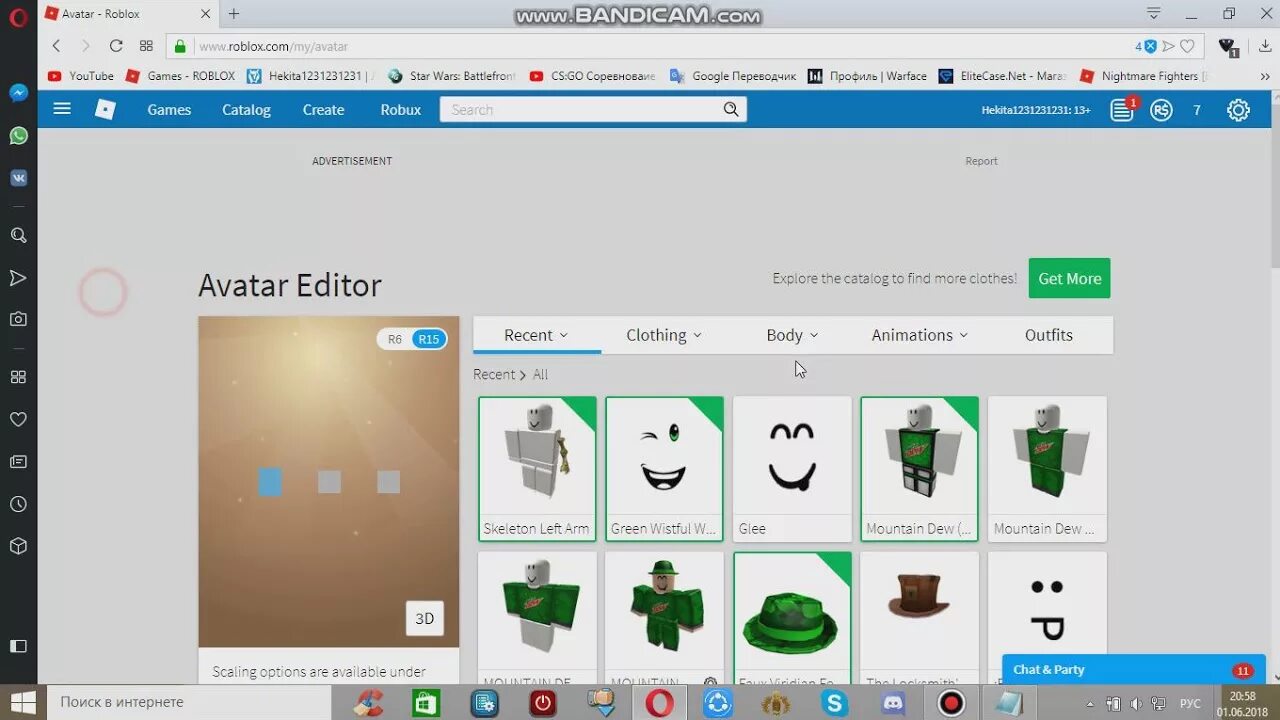Unequip the Green Wistful Wink face
Screen dimensions: 1280x720
click(664, 468)
